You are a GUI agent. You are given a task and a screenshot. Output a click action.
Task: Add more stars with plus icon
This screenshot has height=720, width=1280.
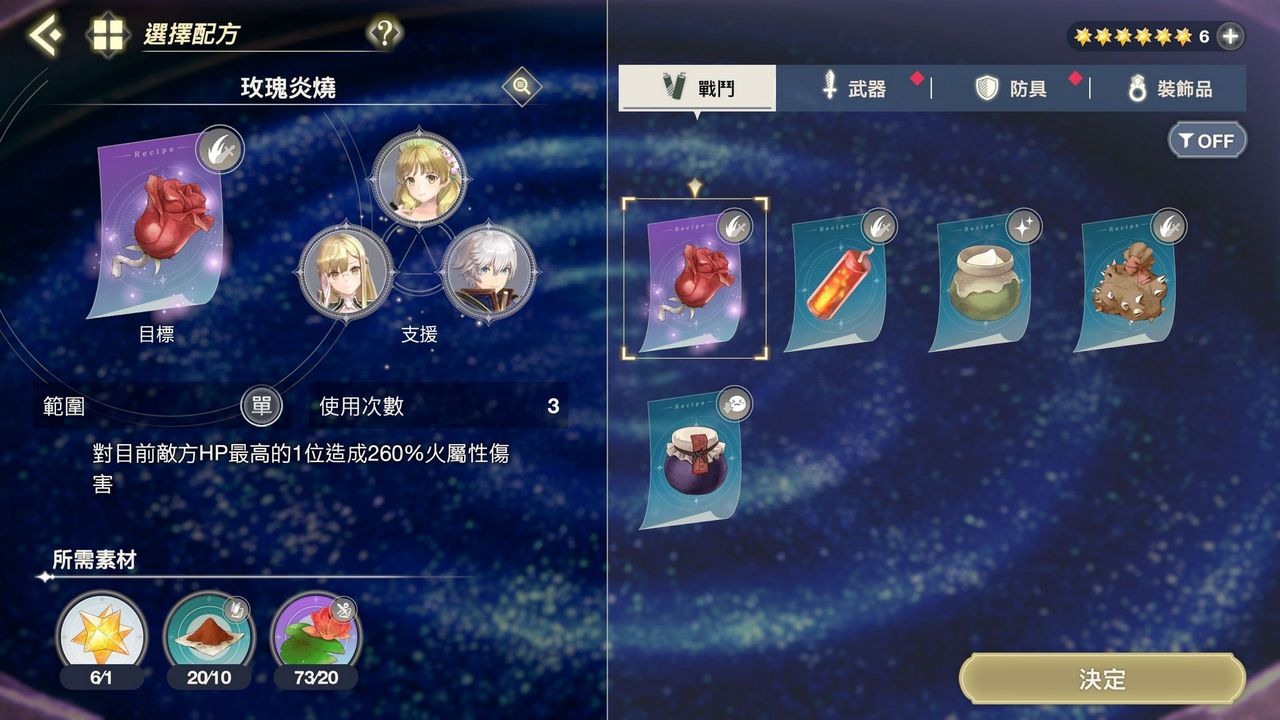1230,37
